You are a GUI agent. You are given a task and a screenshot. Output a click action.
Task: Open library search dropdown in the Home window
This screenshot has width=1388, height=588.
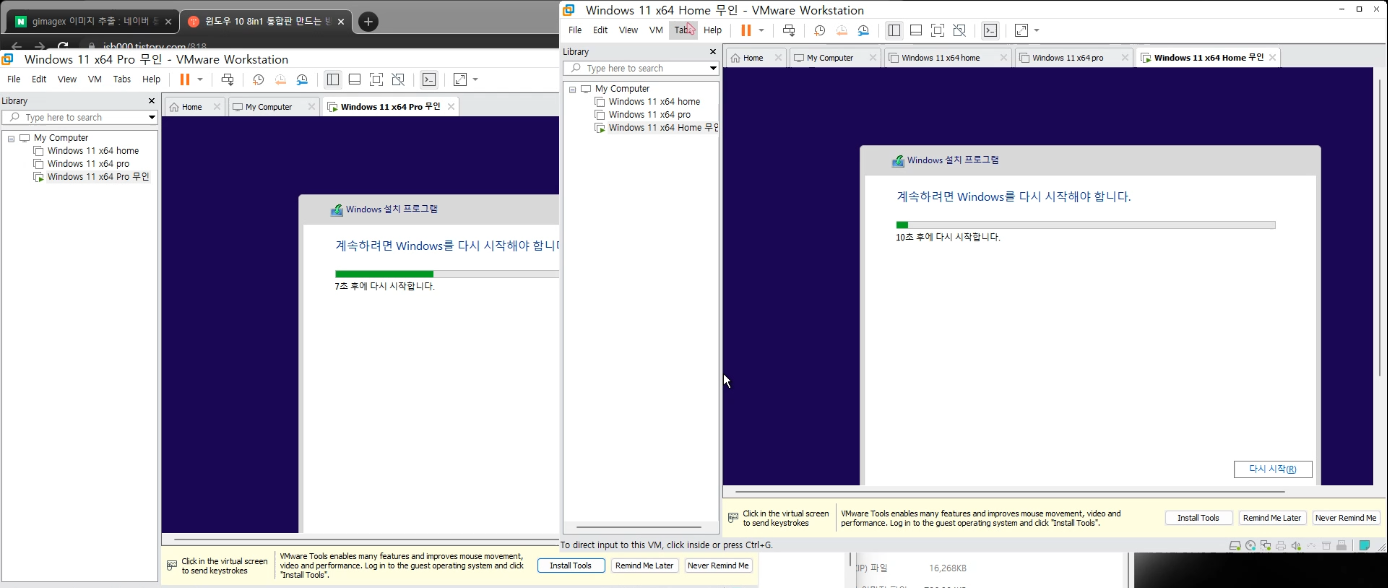click(x=713, y=68)
